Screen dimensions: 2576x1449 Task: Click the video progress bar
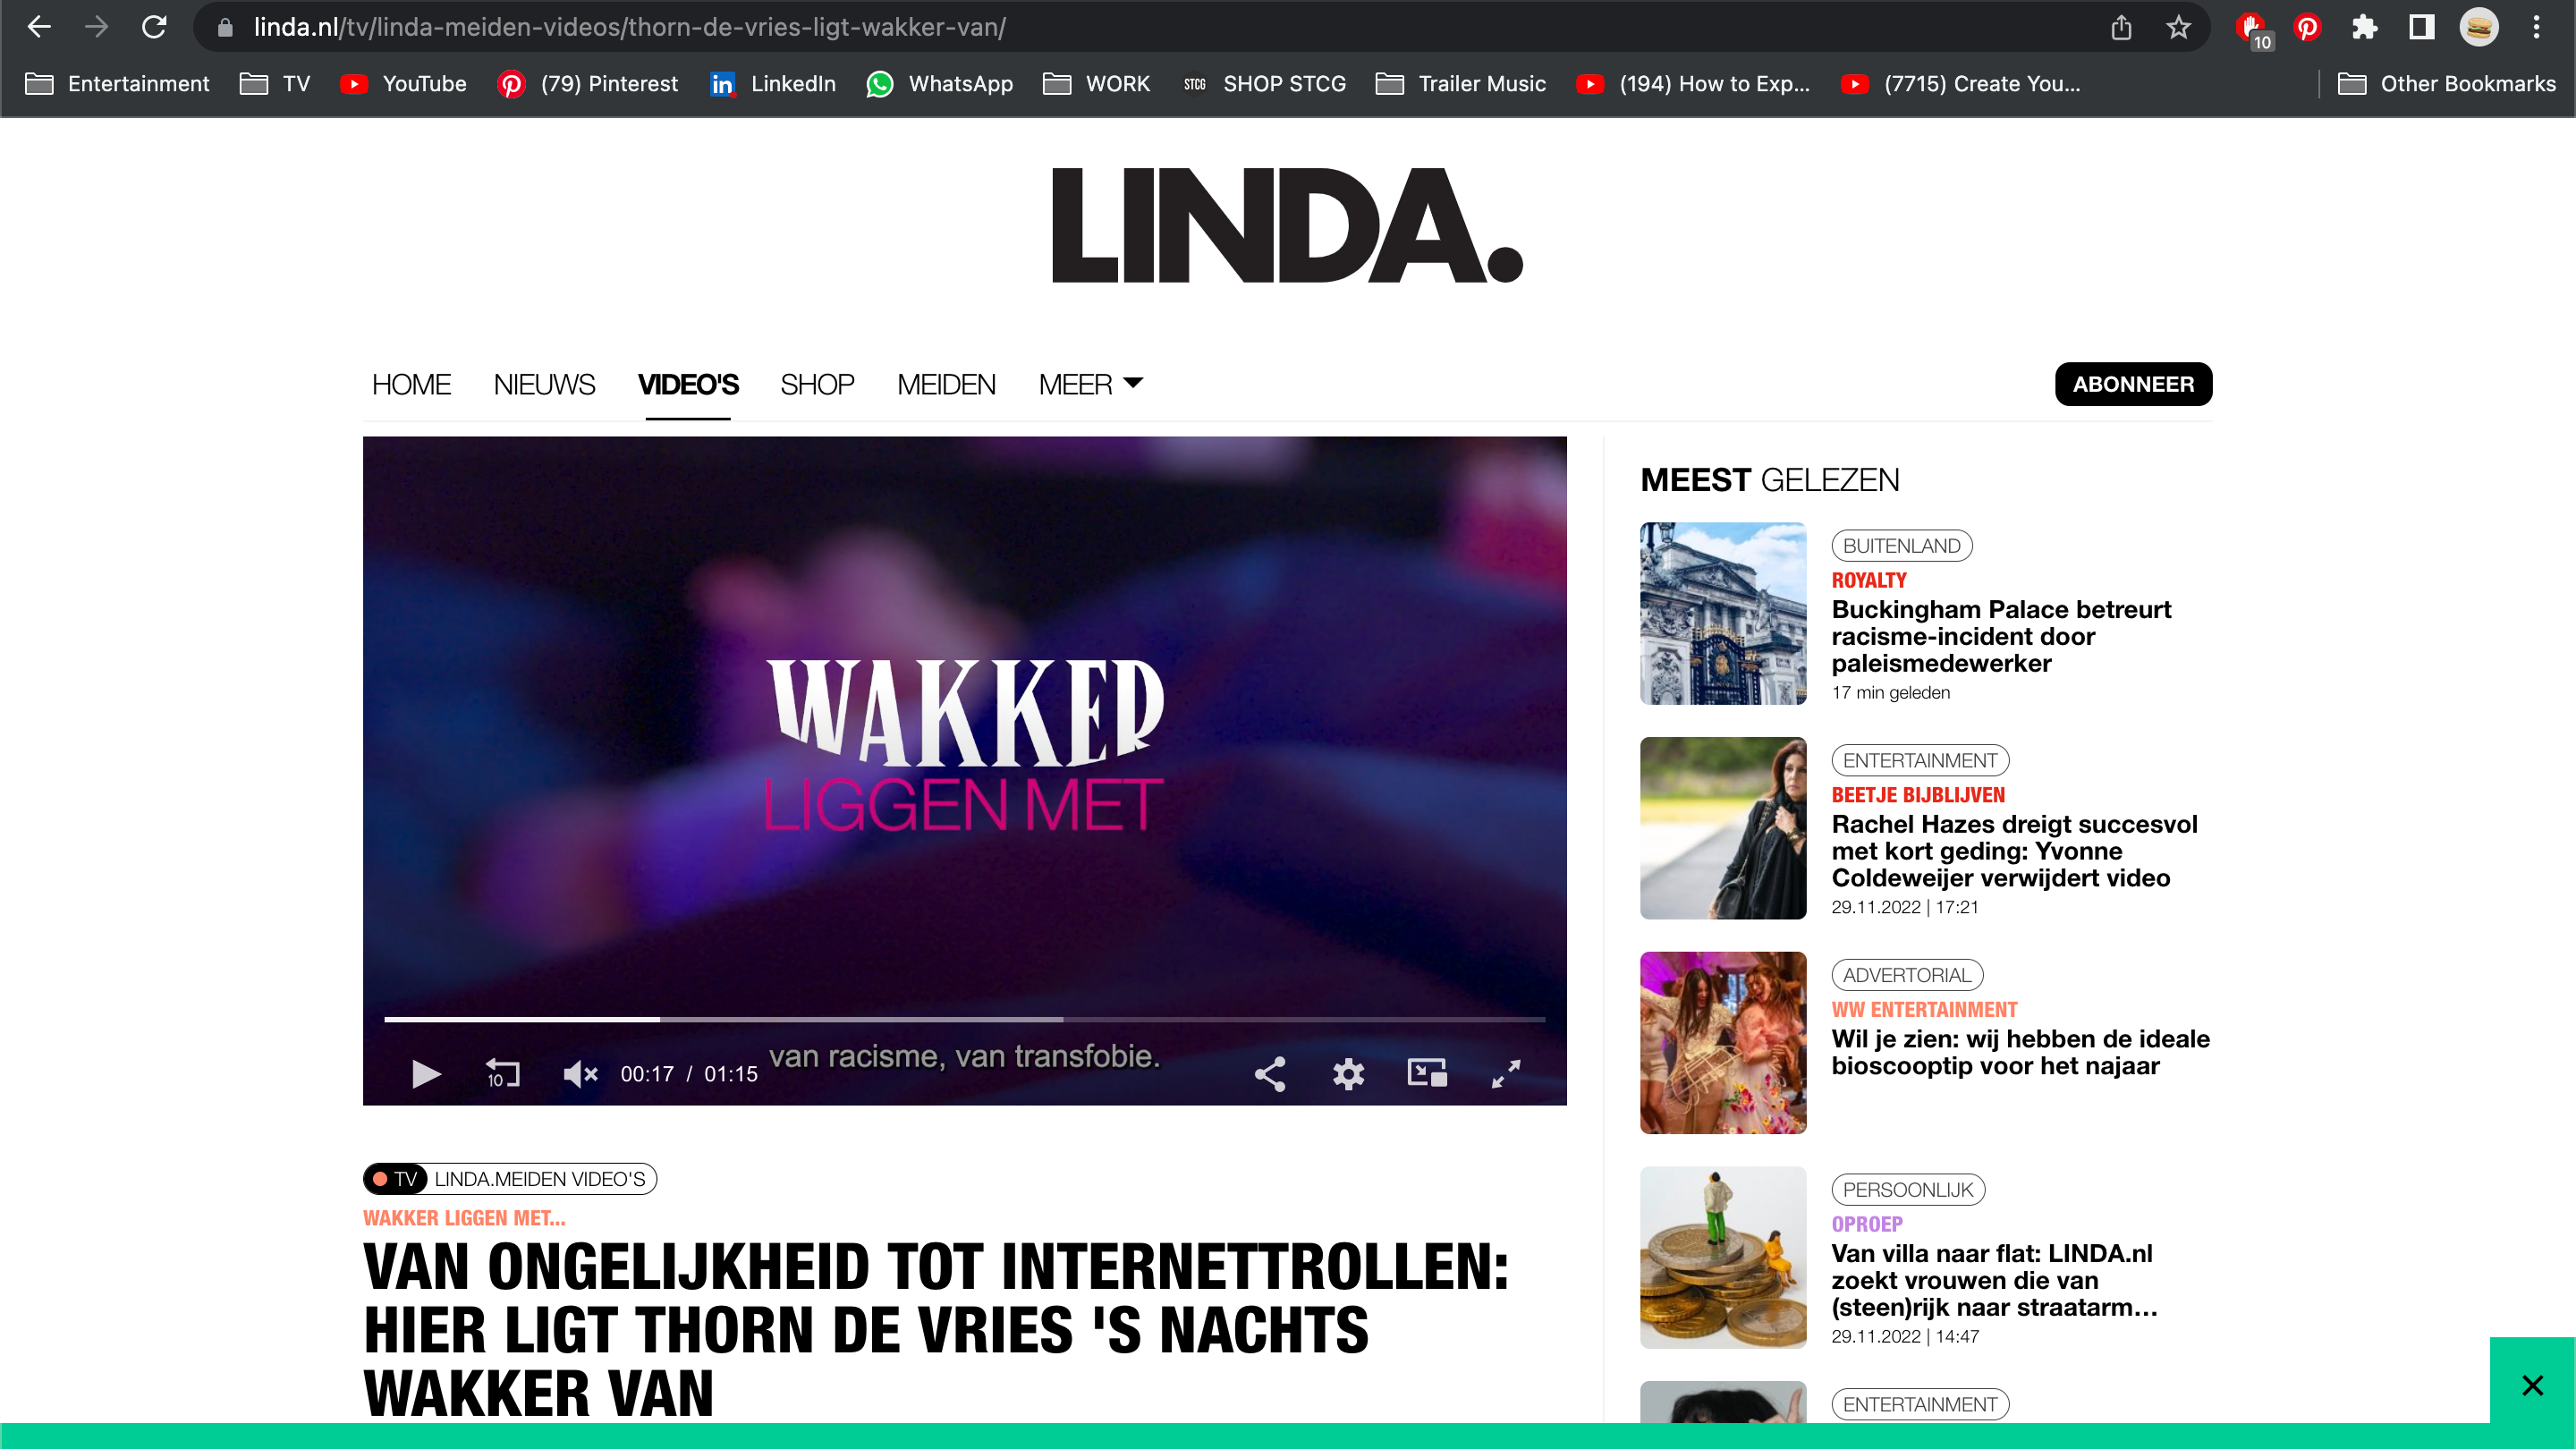[965, 1019]
